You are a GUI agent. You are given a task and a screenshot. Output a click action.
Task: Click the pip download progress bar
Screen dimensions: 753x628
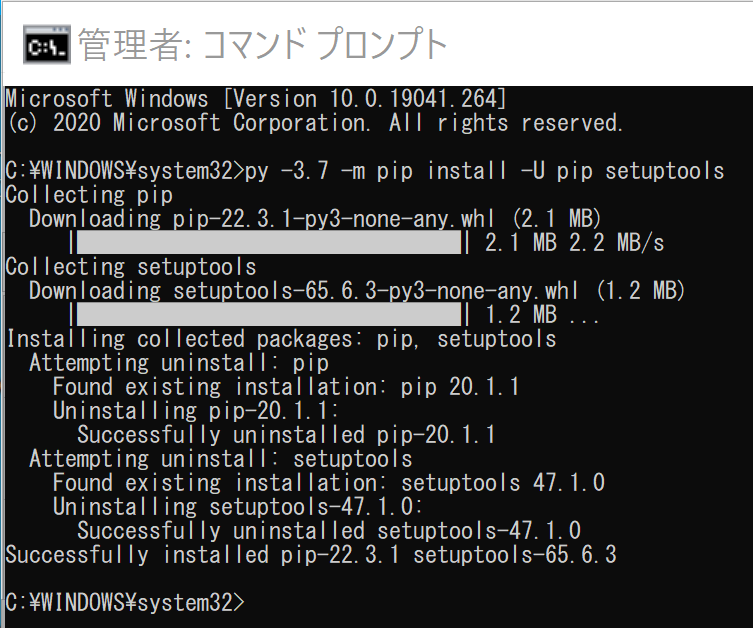[x=269, y=242]
